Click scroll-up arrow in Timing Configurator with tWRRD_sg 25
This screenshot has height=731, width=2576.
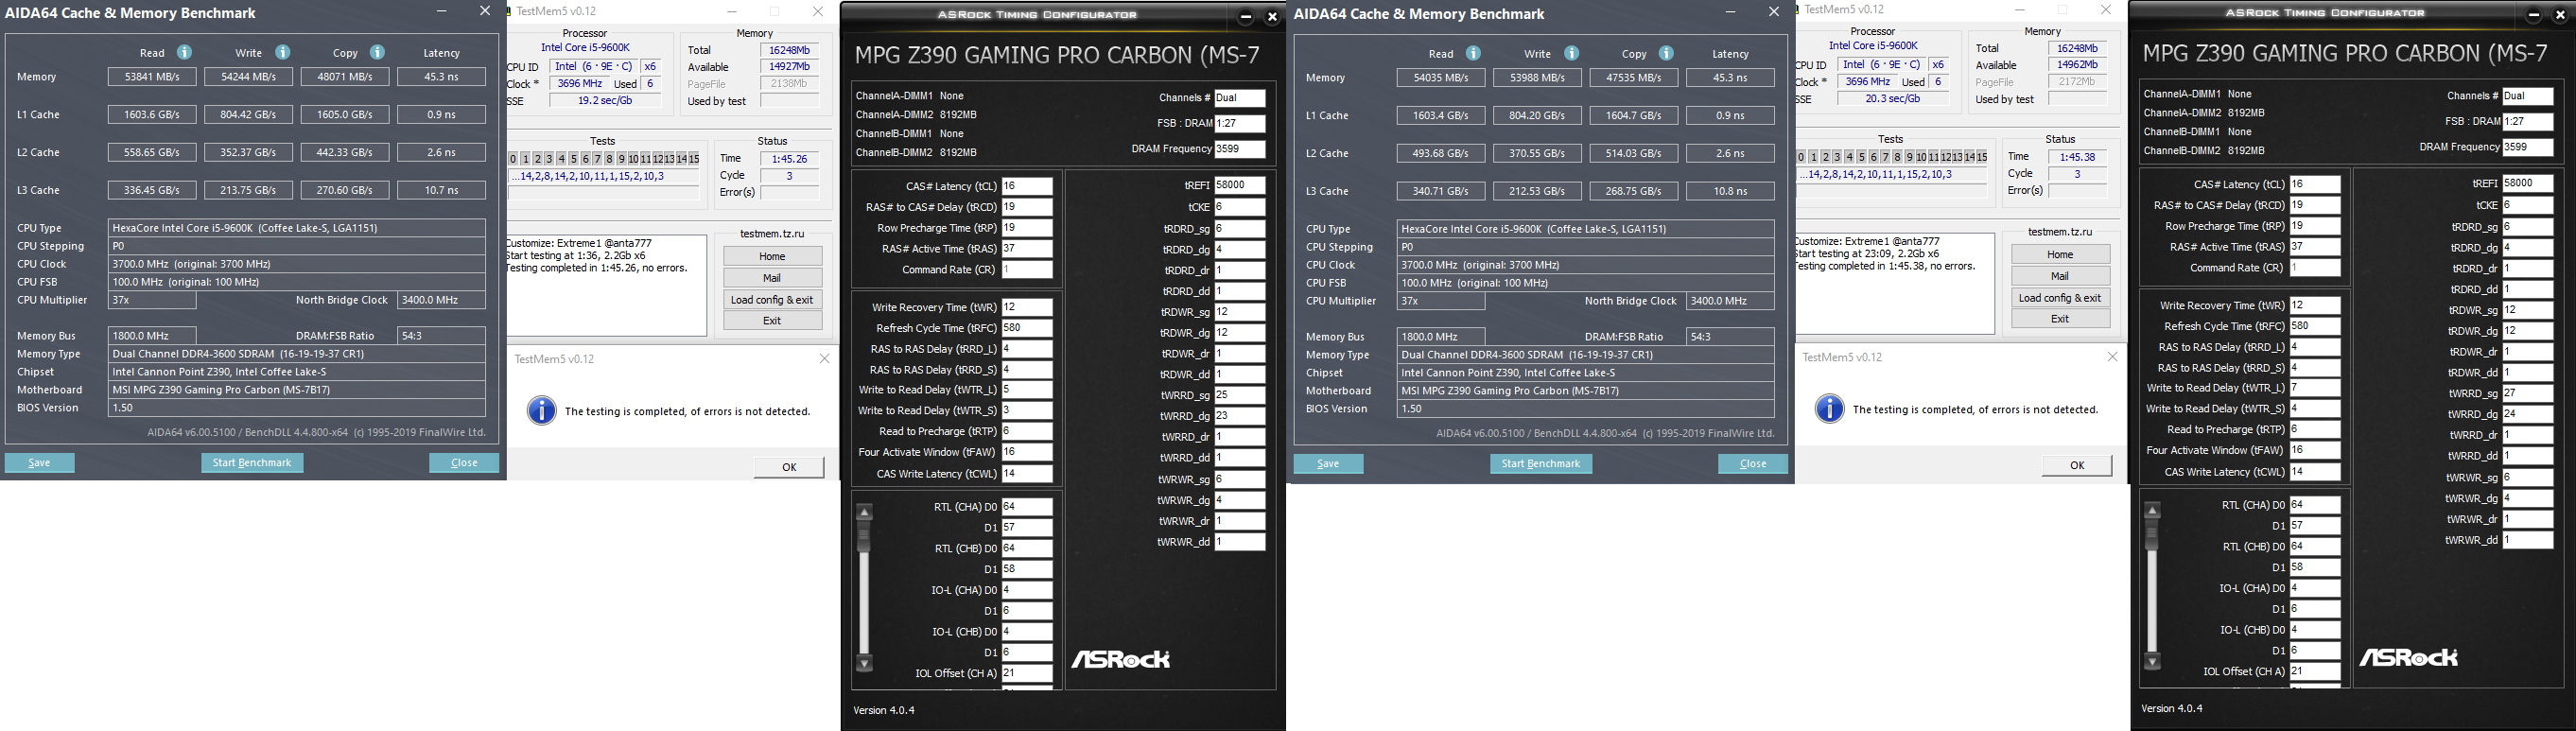[x=865, y=512]
